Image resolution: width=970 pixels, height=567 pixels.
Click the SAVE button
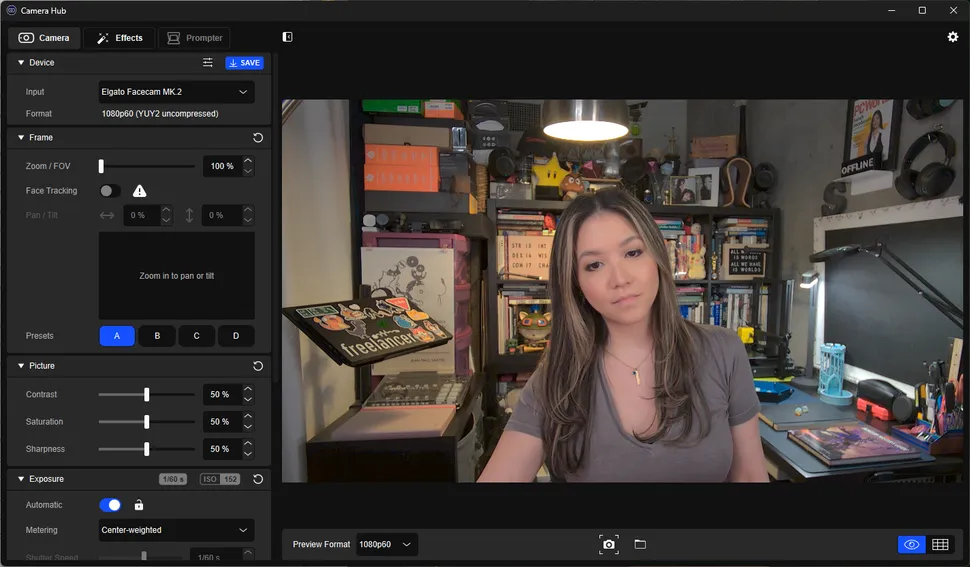coord(244,63)
